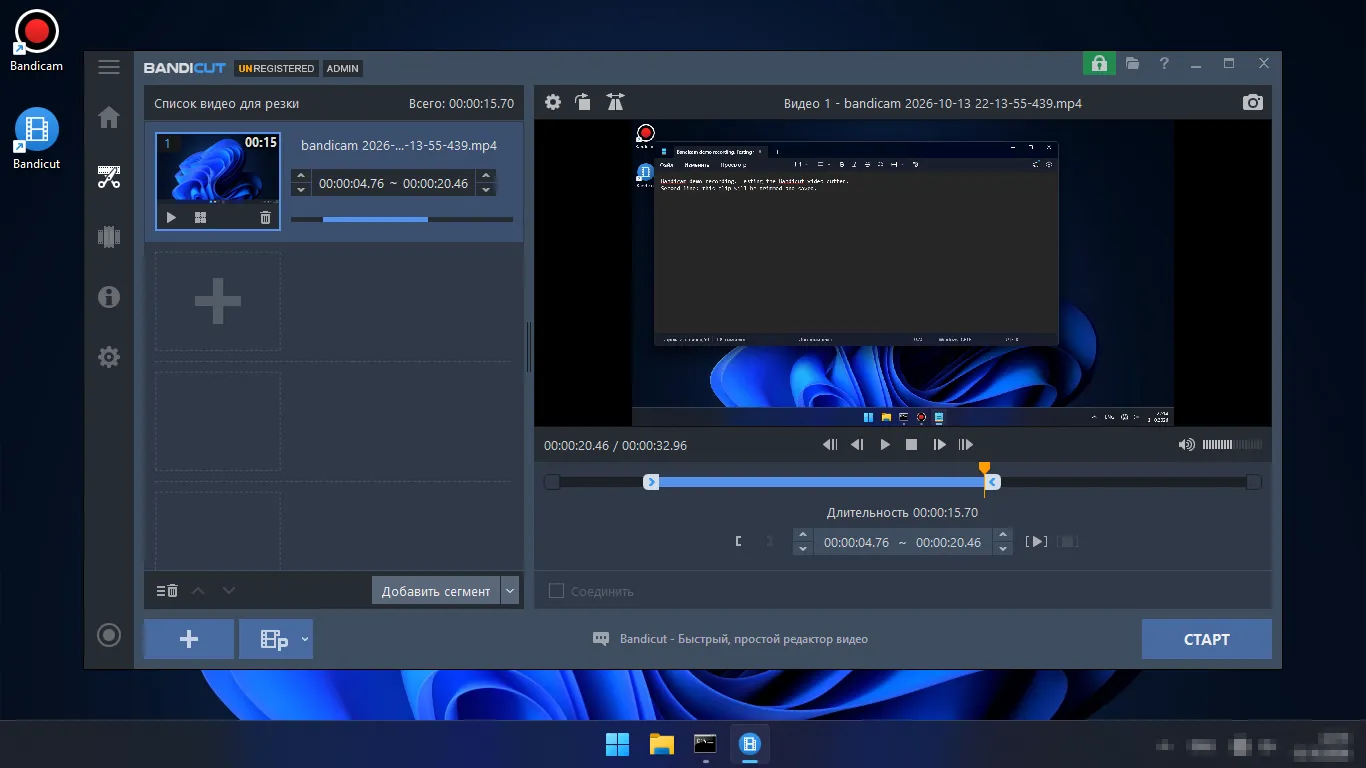Screen dimensions: 1366x768
Task: Launch Bandicam recorder from sidebar bottom
Action: pos(109,635)
